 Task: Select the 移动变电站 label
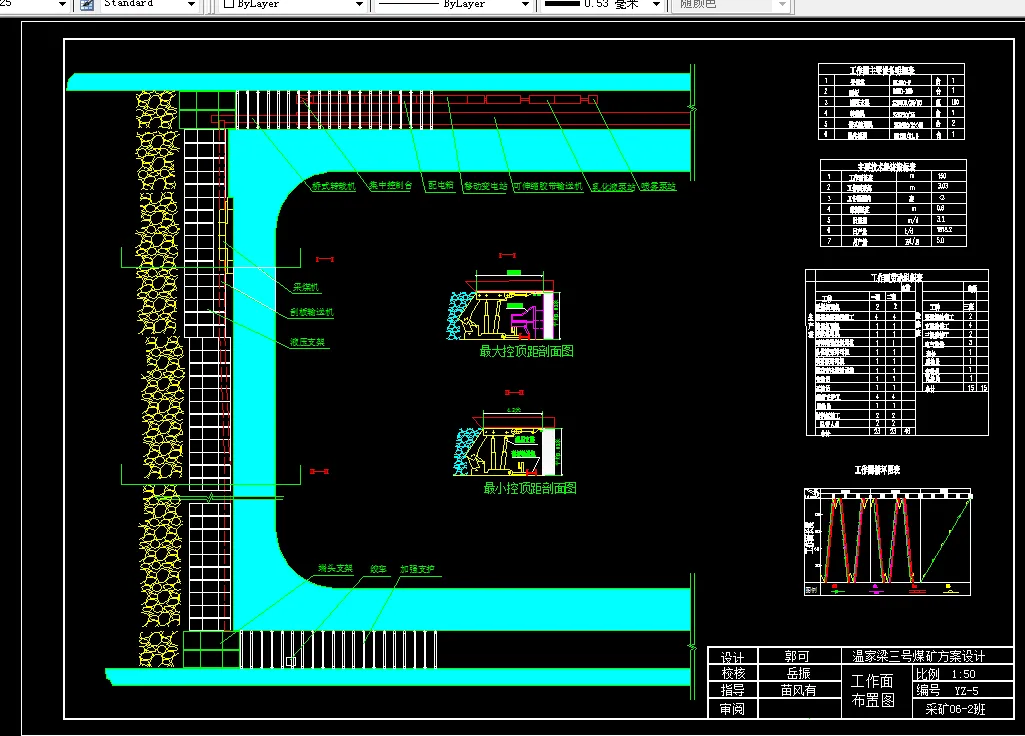click(485, 186)
